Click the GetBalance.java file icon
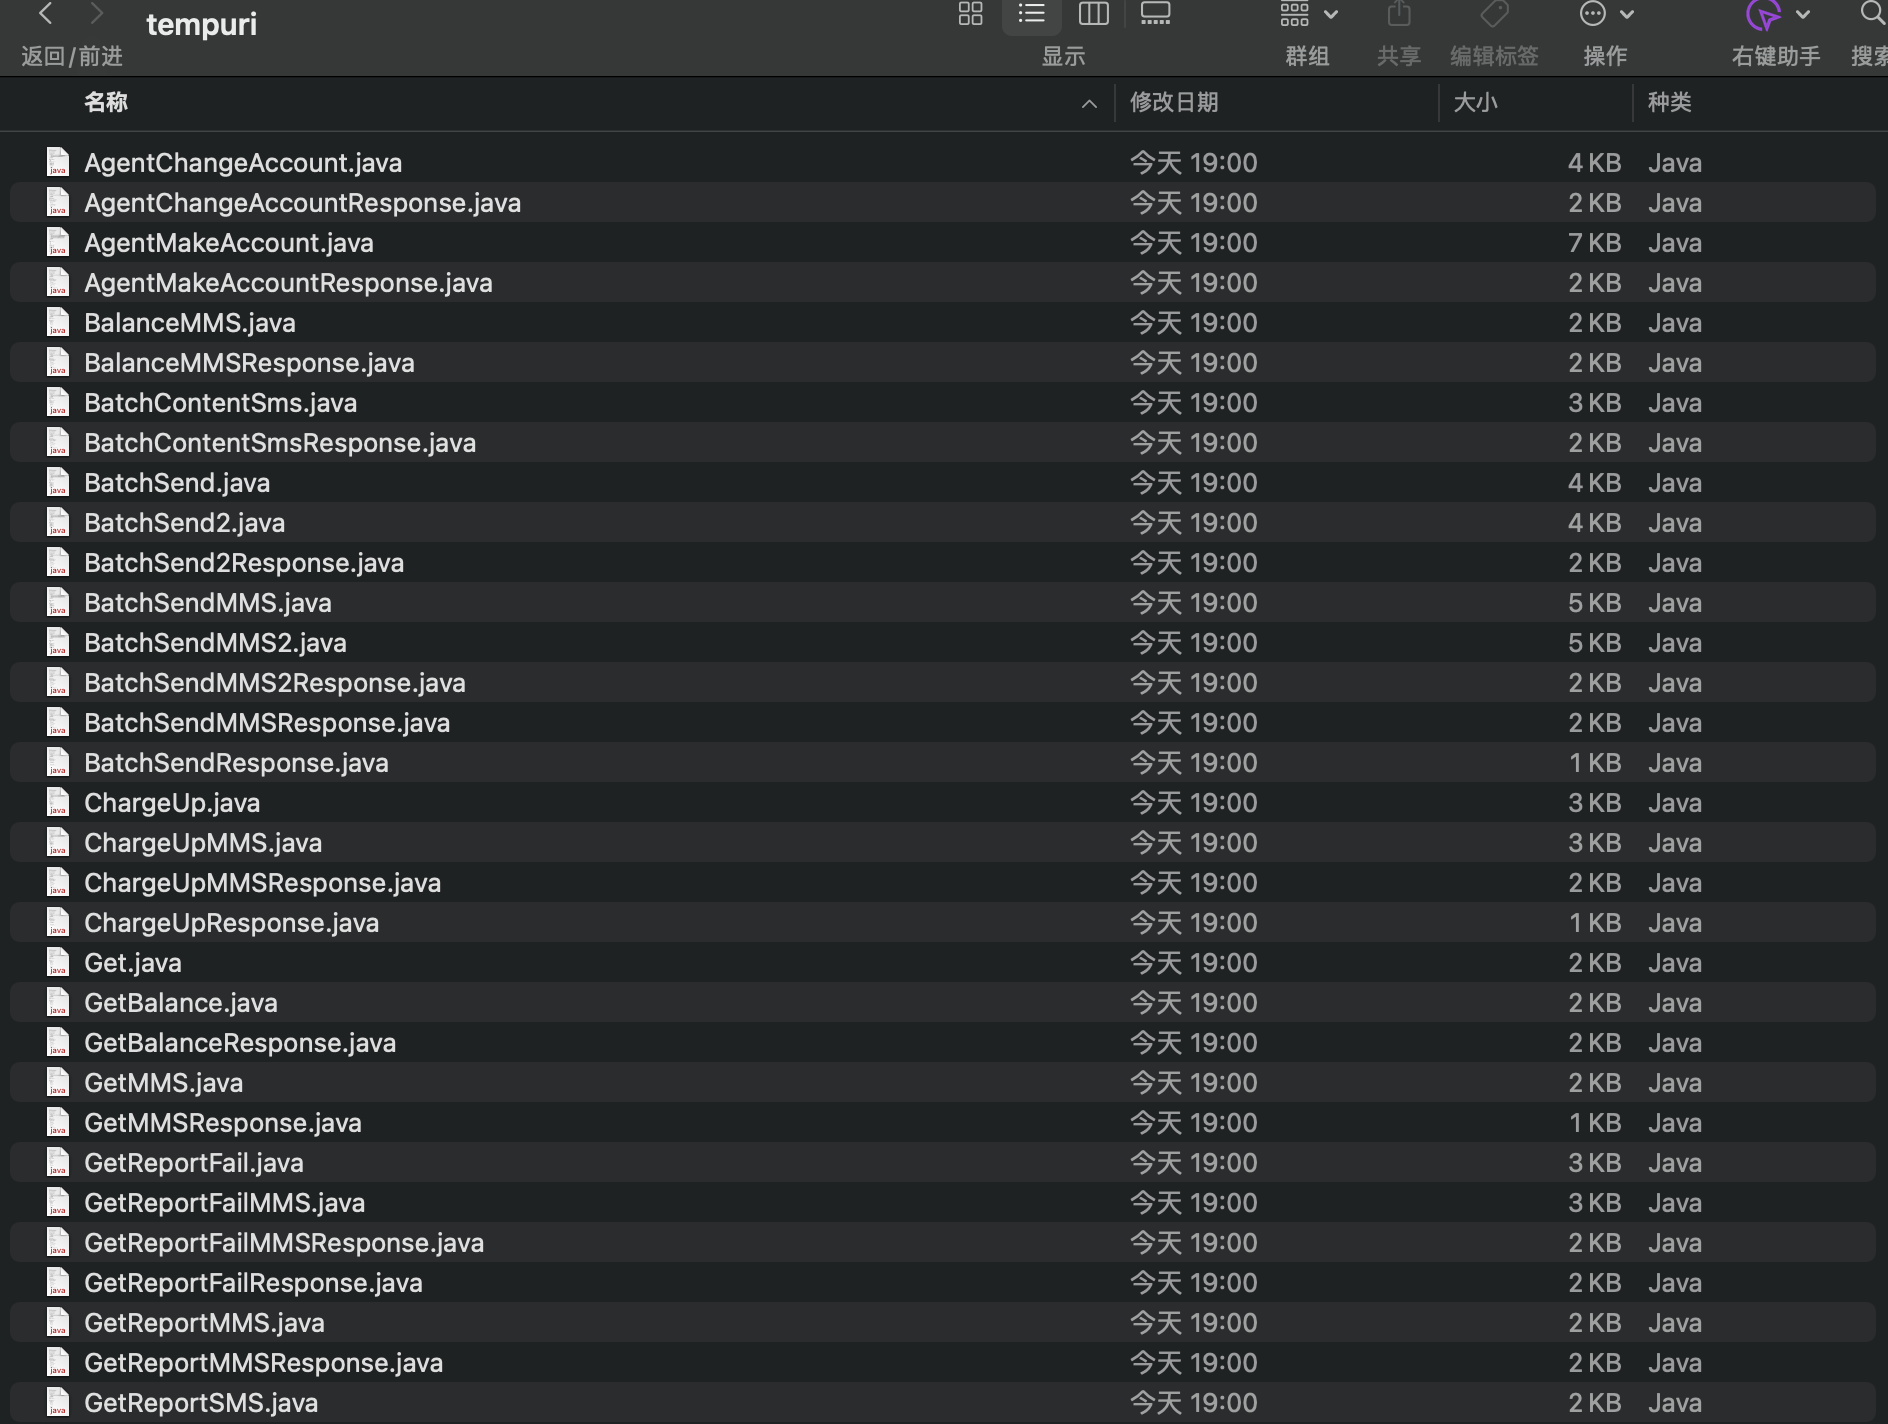Viewport: 1888px width, 1424px height. pos(58,1002)
